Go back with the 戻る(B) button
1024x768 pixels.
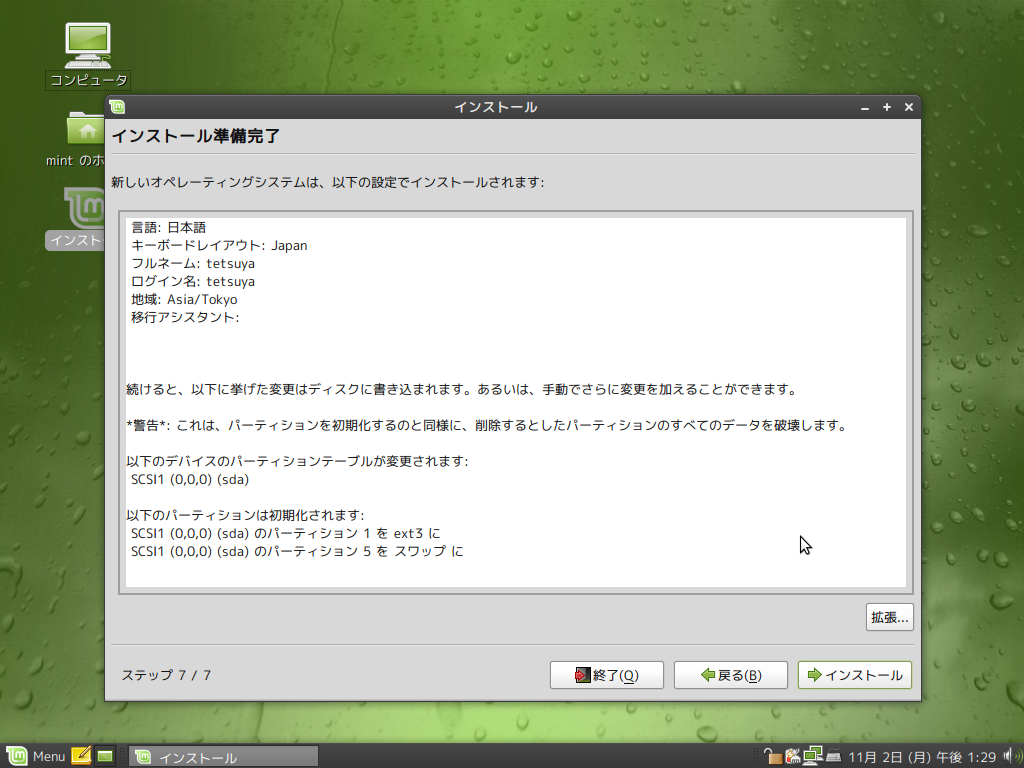pos(731,675)
